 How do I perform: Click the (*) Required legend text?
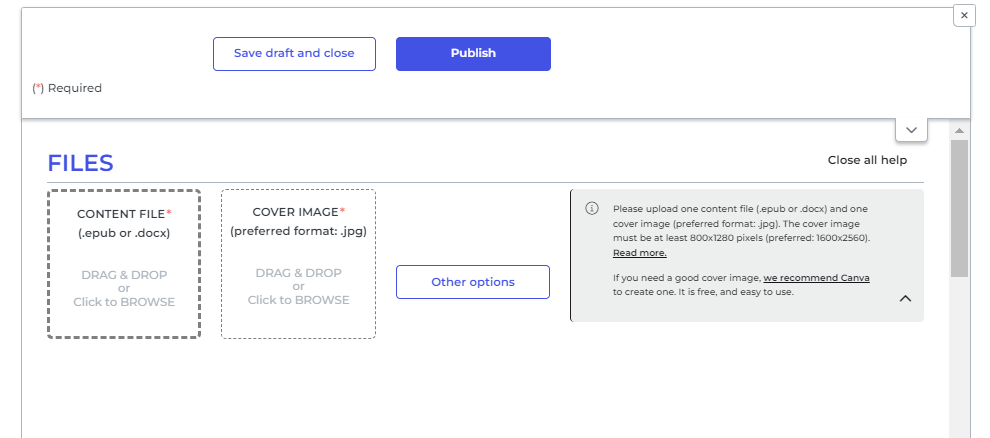pos(67,88)
